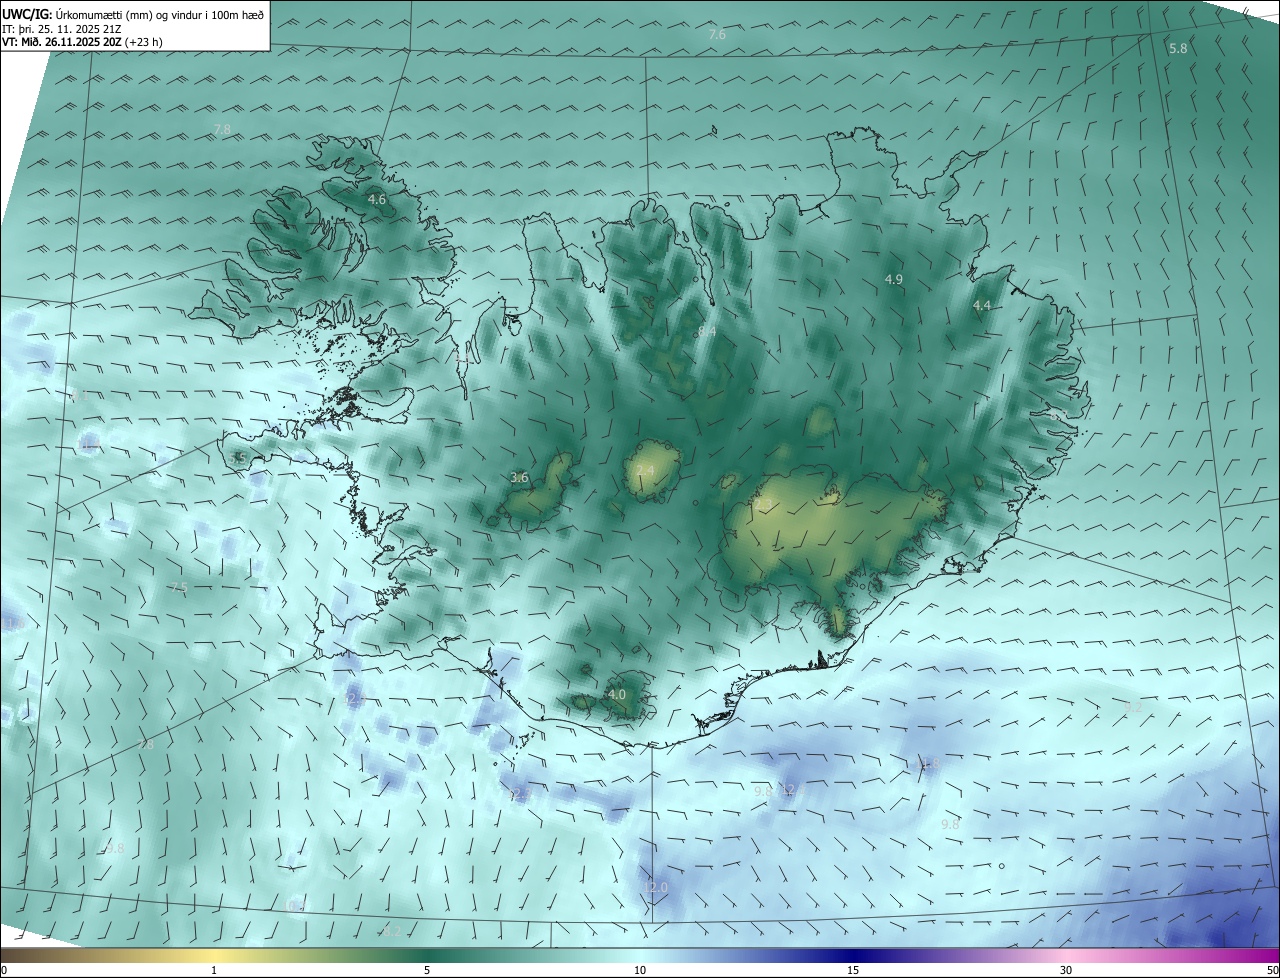
Task: Click the colorbar tick label '10'
Action: 640,970
